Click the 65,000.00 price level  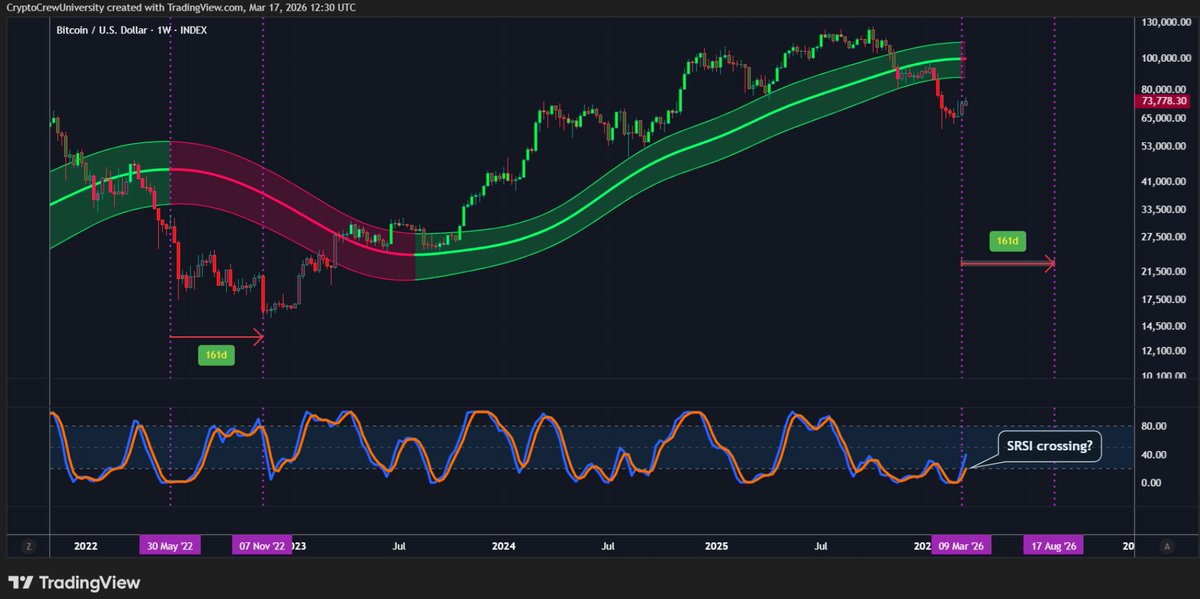click(1165, 118)
